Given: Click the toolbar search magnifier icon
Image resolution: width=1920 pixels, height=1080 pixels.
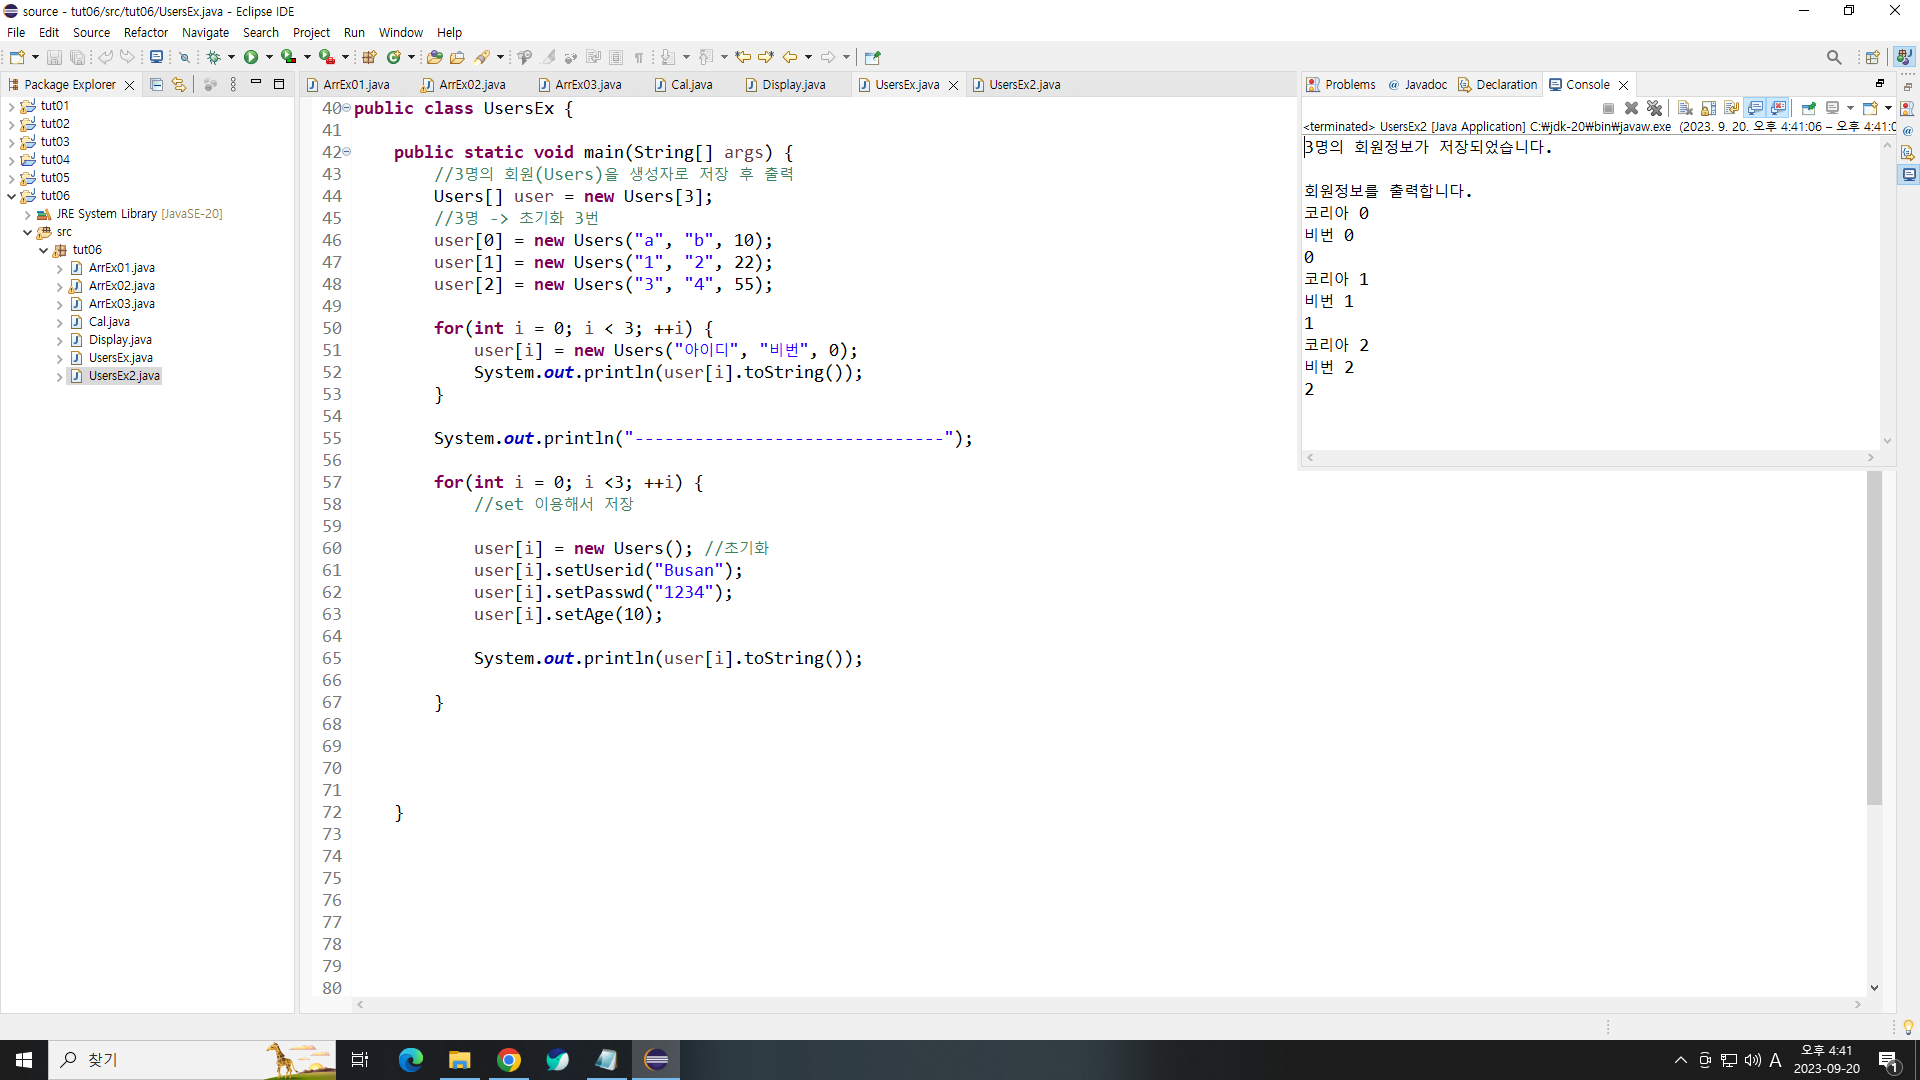Looking at the screenshot, I should 1833,58.
